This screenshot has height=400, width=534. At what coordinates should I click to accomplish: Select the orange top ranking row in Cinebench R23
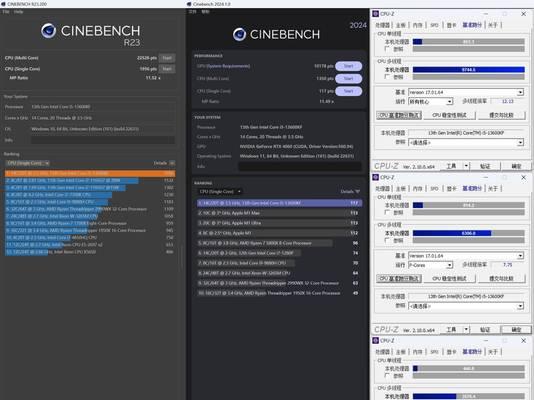(90, 173)
